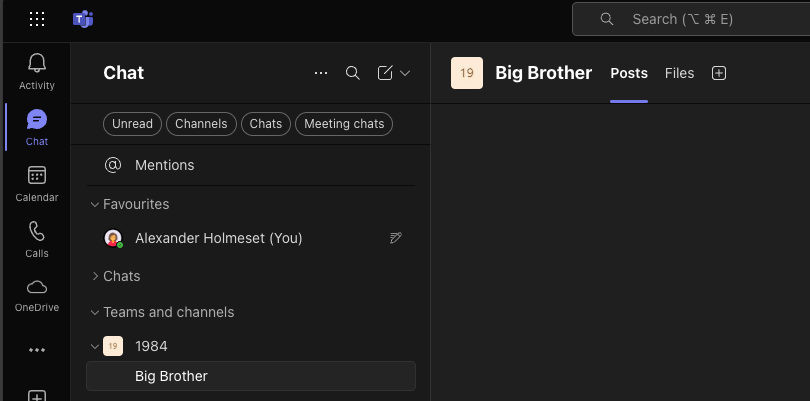Switch to the Files tab
Screen dimensions: 810x401
click(679, 73)
